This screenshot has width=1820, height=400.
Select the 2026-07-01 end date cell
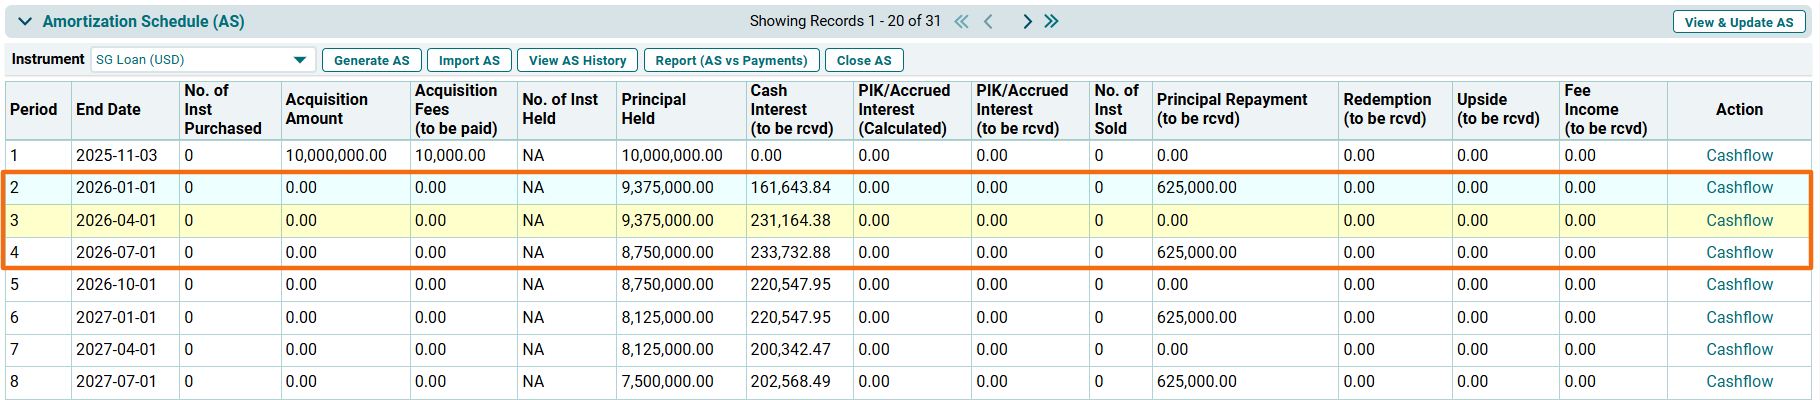[x=116, y=252]
